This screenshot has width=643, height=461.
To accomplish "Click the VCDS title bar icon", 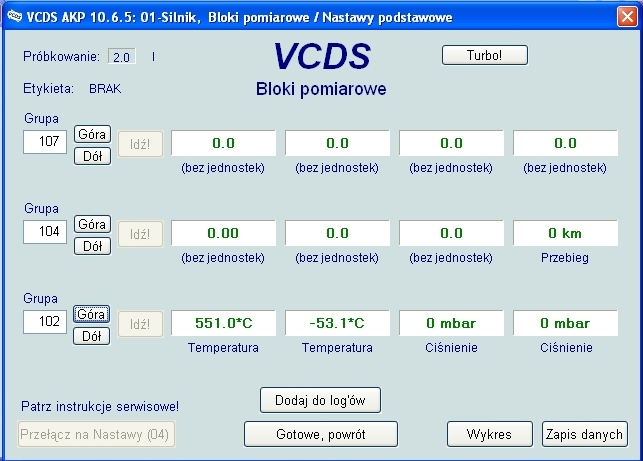I will point(14,17).
